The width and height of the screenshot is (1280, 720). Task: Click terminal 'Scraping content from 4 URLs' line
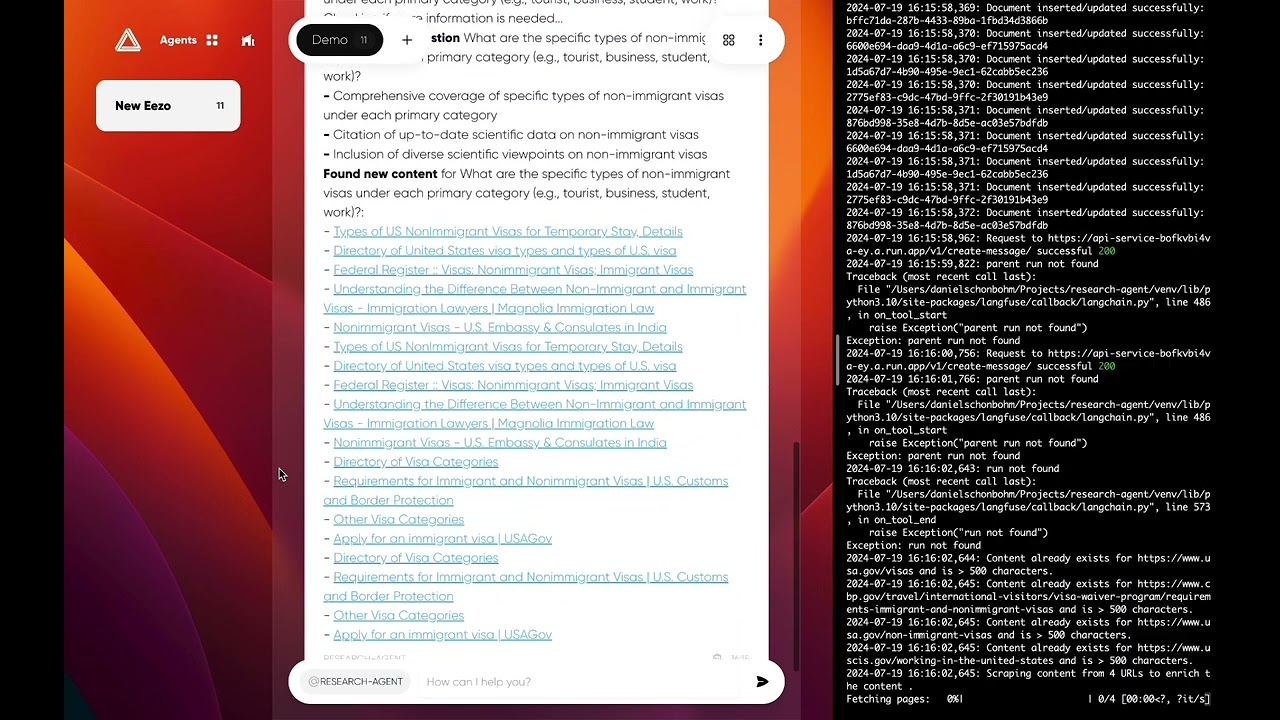[x=1028, y=680]
